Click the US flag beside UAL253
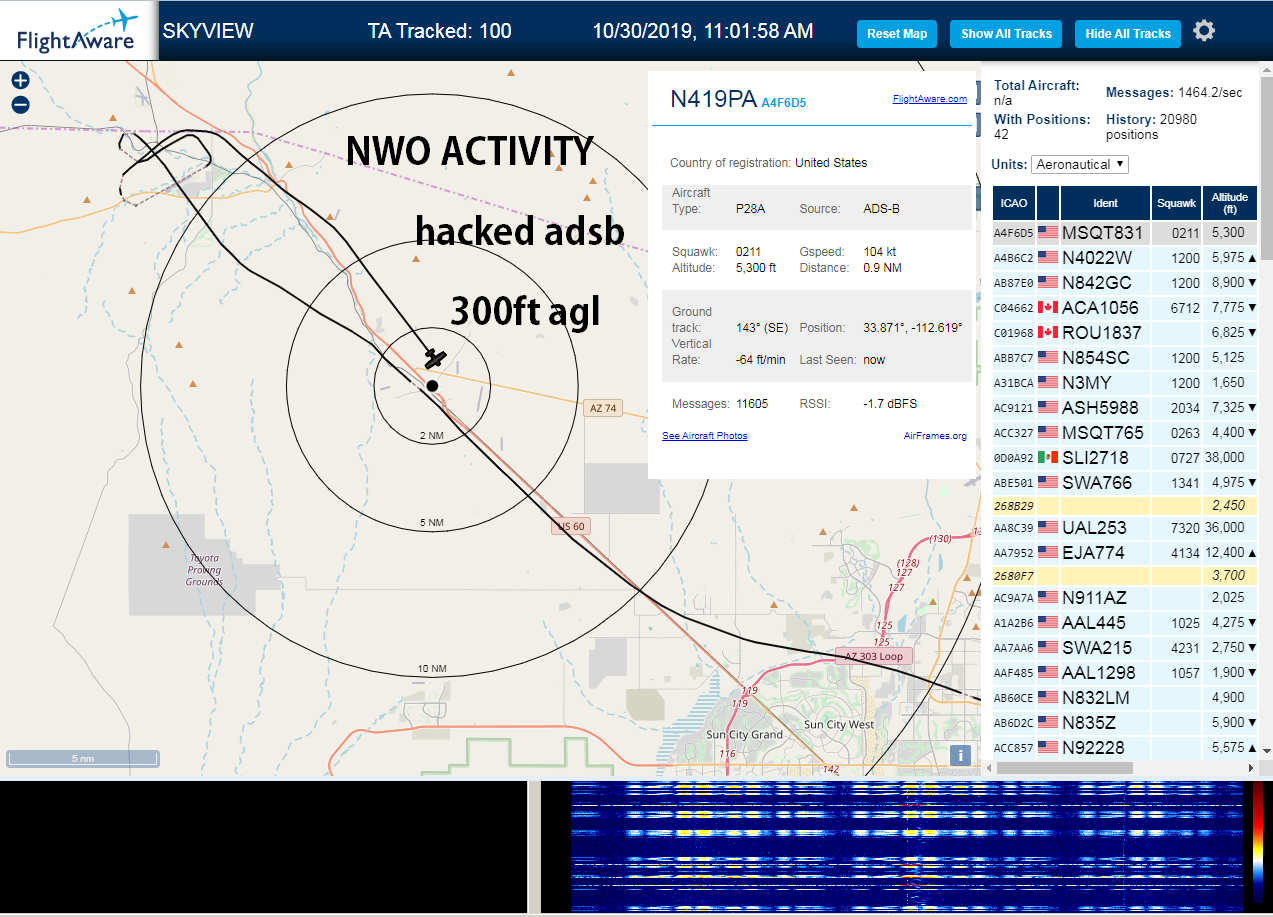The height and width of the screenshot is (917, 1273). click(1048, 527)
